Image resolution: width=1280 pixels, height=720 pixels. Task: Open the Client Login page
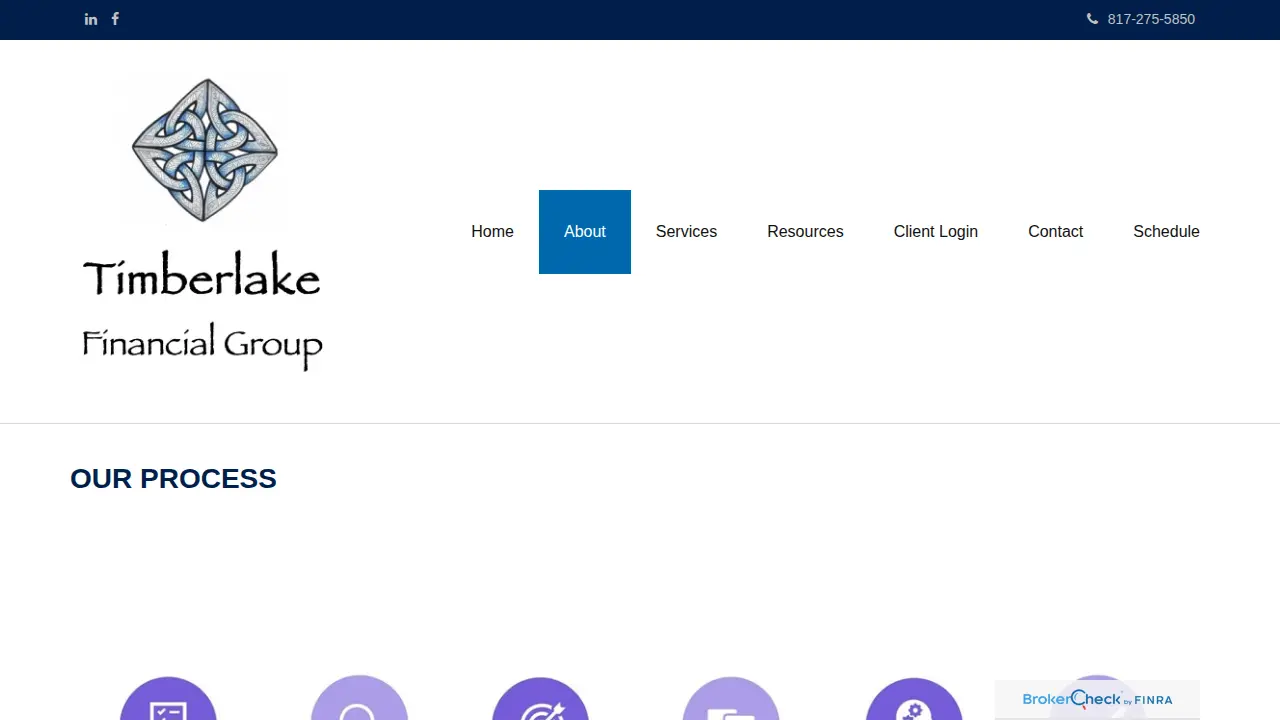point(936,232)
